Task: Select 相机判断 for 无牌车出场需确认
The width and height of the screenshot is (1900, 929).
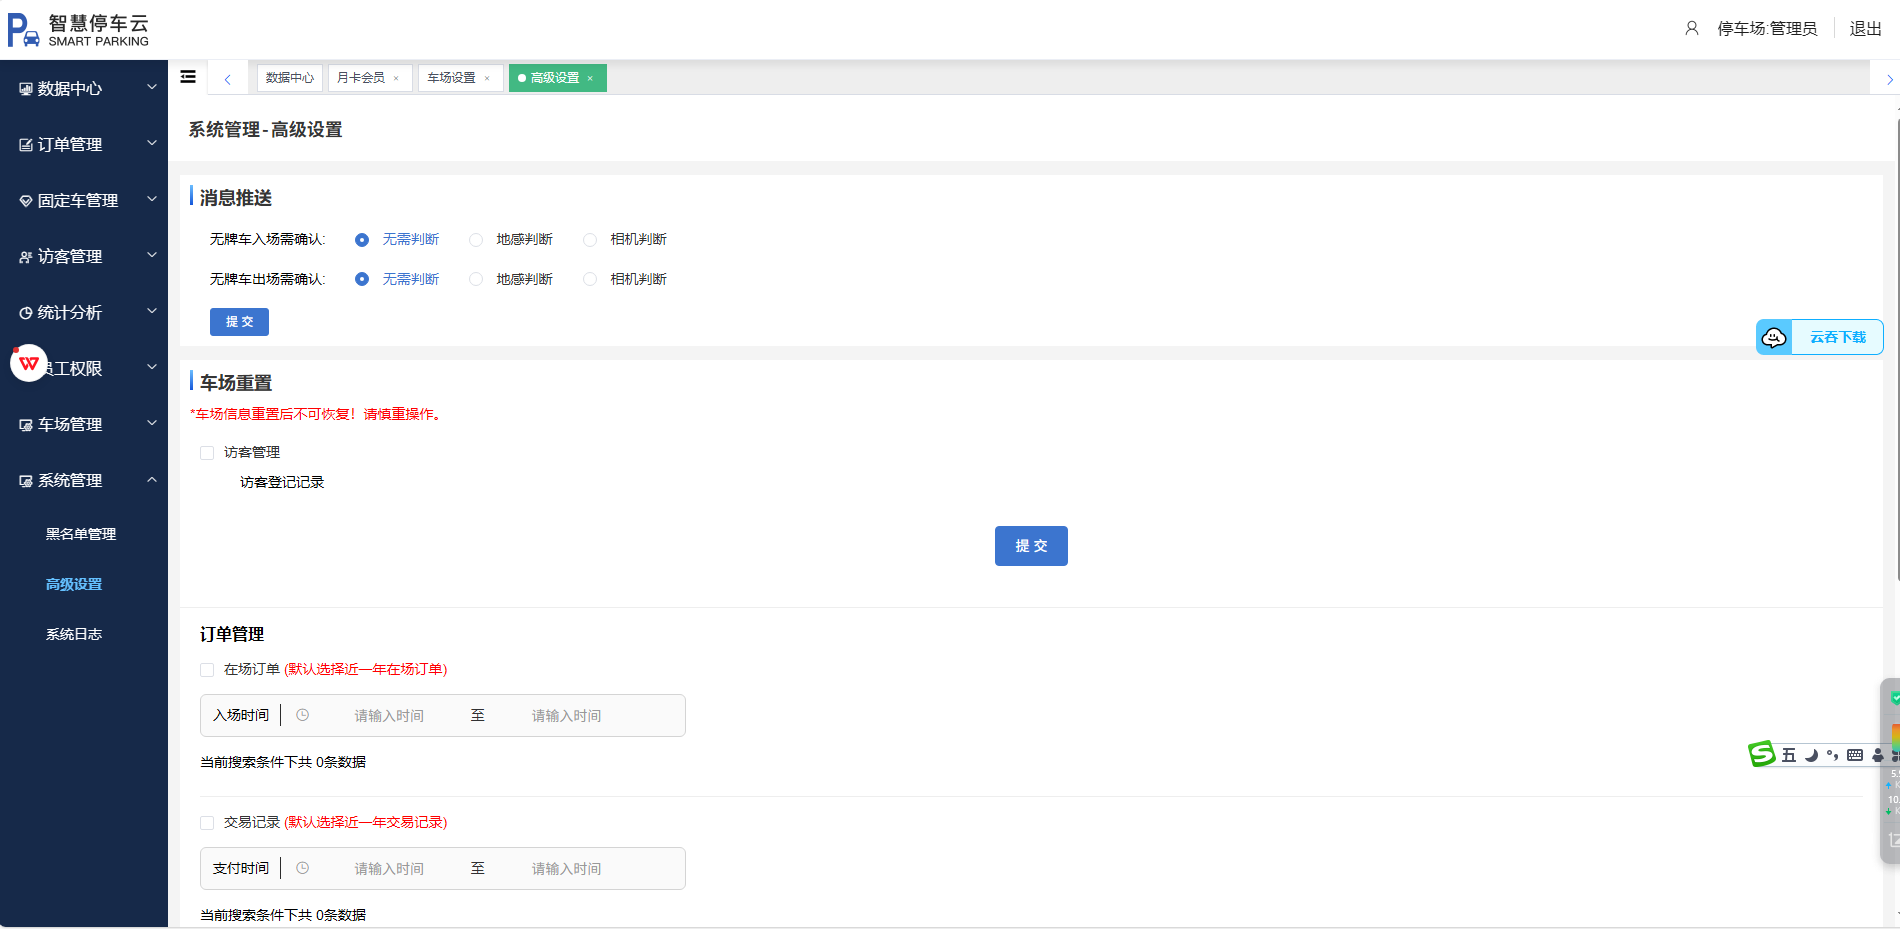Action: [590, 280]
